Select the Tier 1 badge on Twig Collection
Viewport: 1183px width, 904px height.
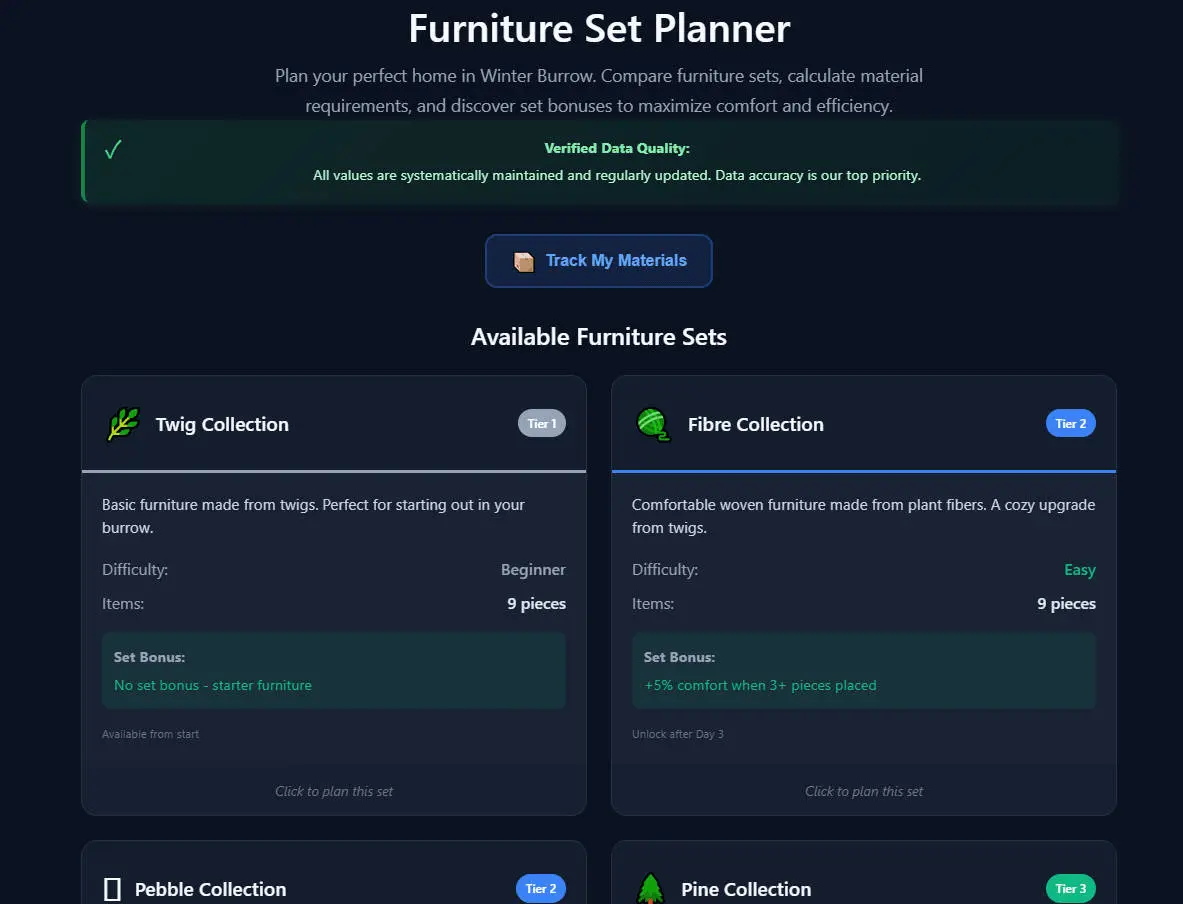tap(541, 423)
